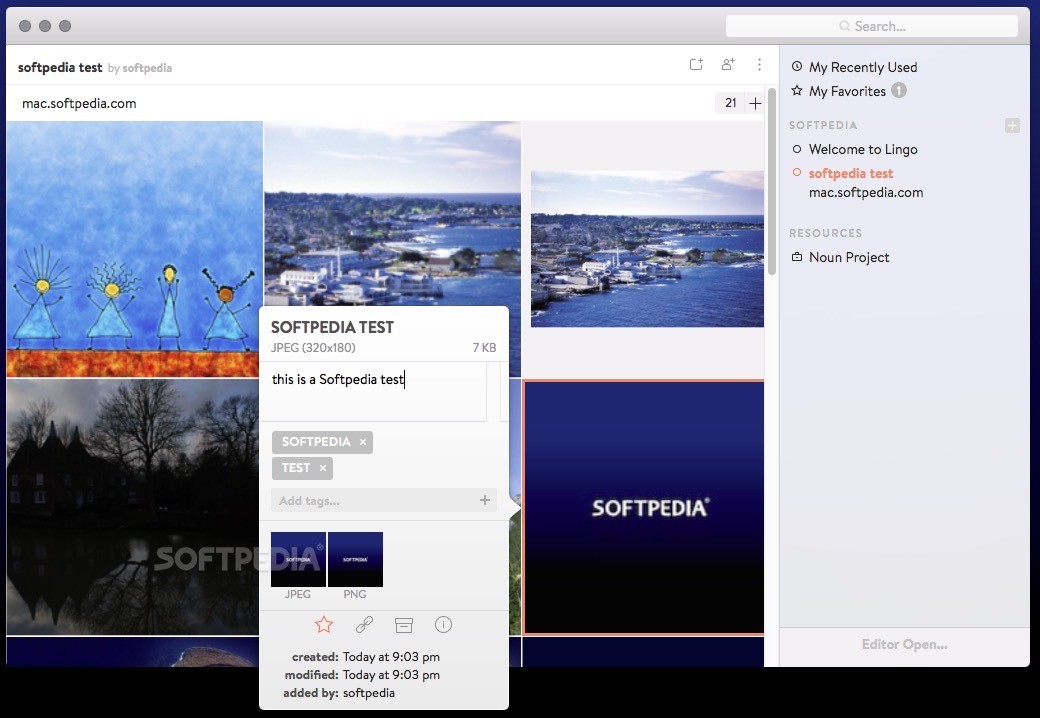Remove the TEST tag
The height and width of the screenshot is (718, 1040).
[x=322, y=468]
